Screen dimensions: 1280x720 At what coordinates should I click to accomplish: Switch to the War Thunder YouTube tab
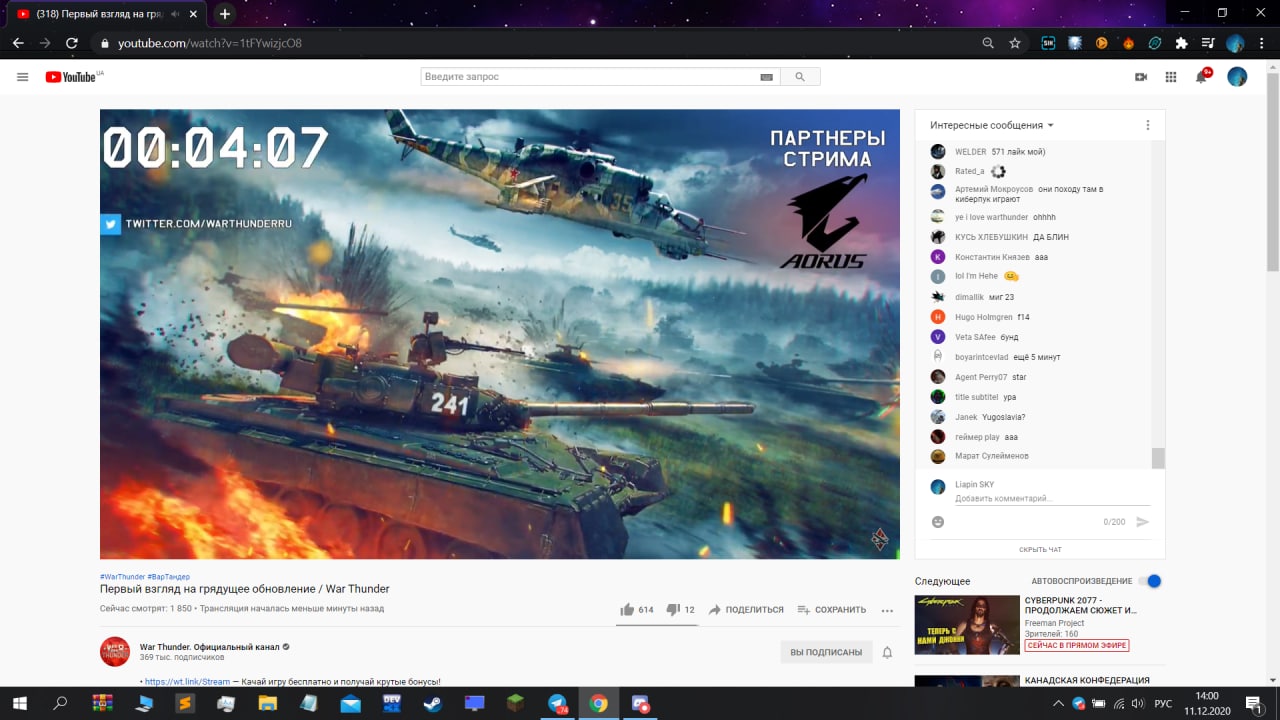tap(105, 14)
